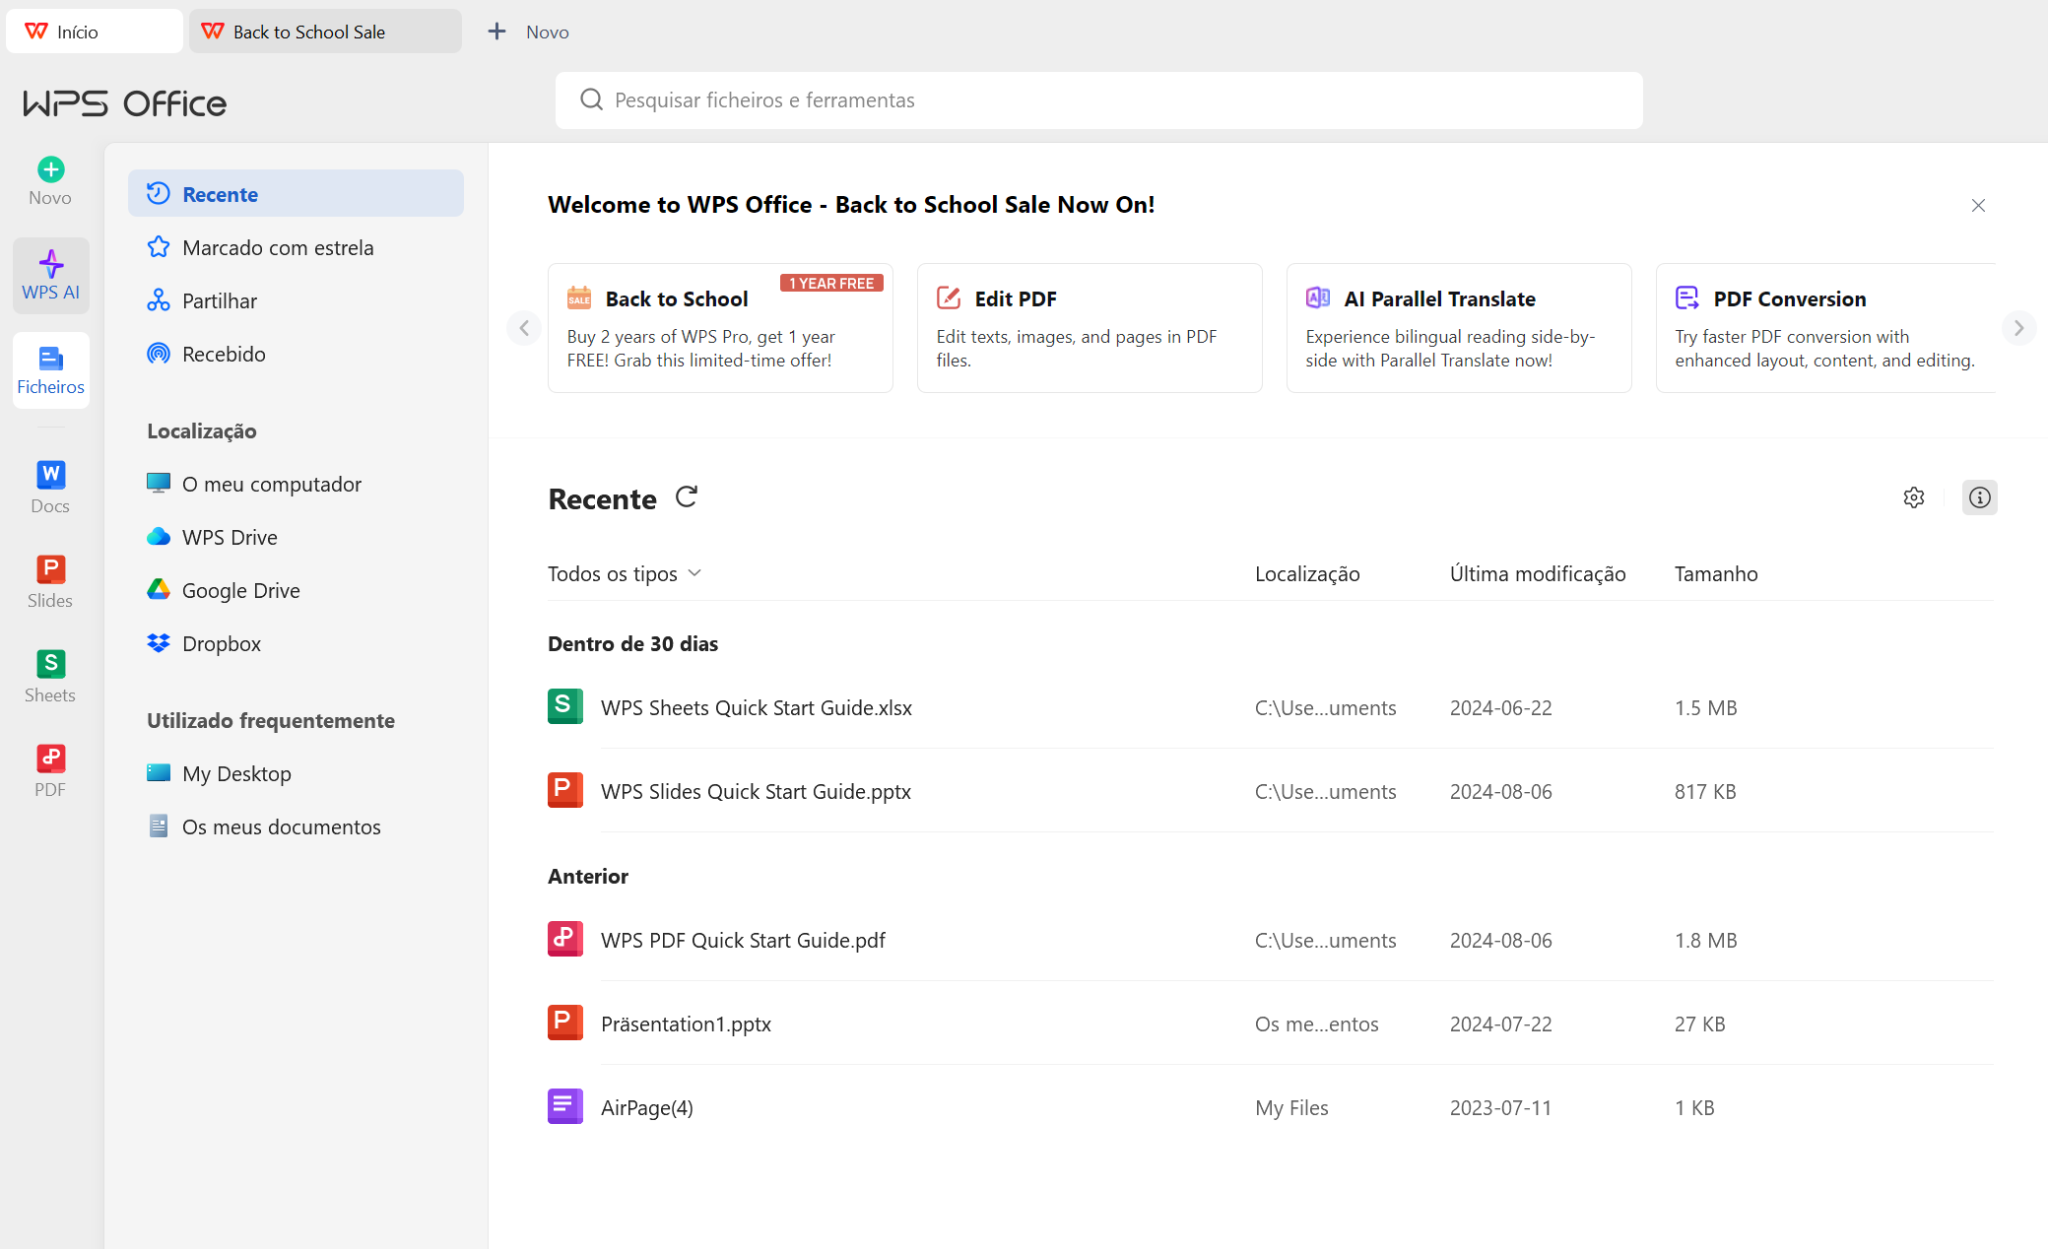
Task: Click the refresh icon next to Recente heading
Action: 686,497
